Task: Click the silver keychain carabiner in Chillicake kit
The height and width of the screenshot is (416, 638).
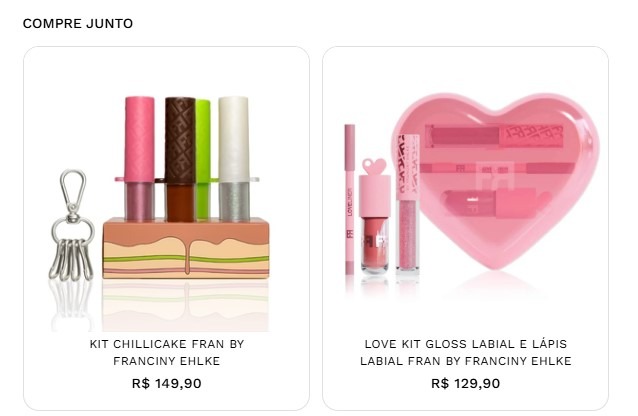Action: tap(73, 195)
